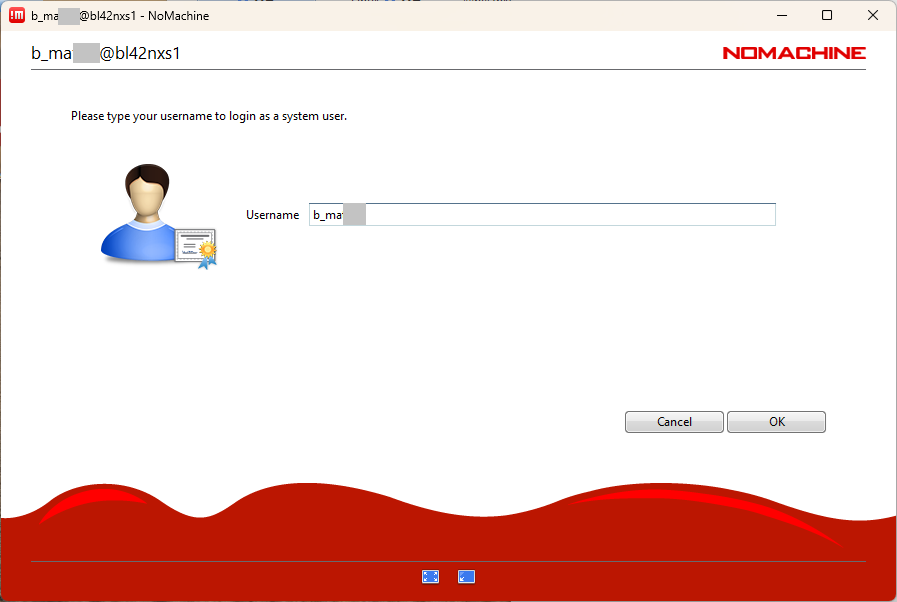Click the "Please type your username" instruction text
897x602 pixels.
pyautogui.click(x=208, y=116)
